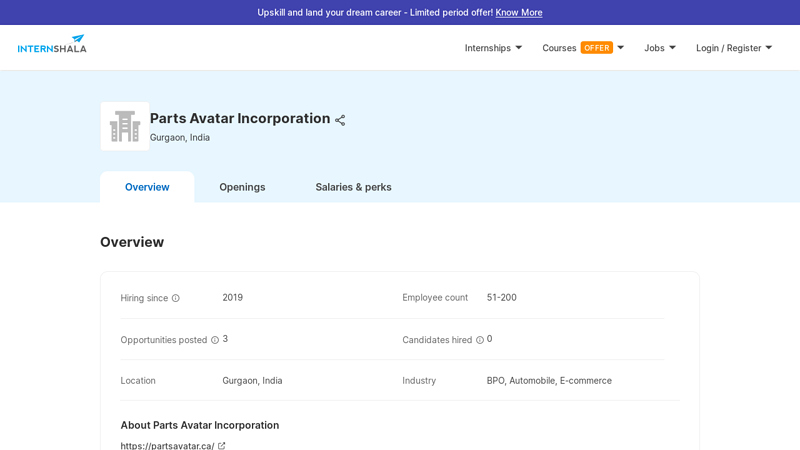Click the Parts Avatar Incorporation title

(x=240, y=118)
